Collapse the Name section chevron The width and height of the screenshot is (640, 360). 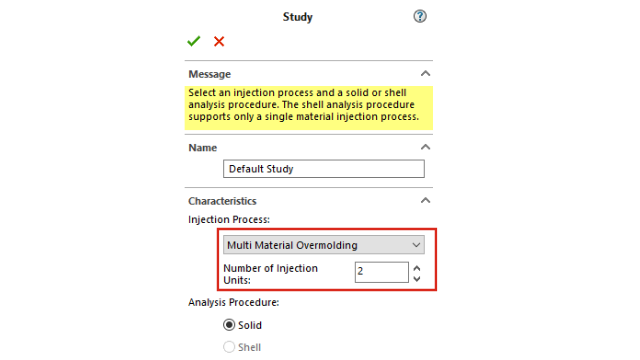tap(425, 147)
